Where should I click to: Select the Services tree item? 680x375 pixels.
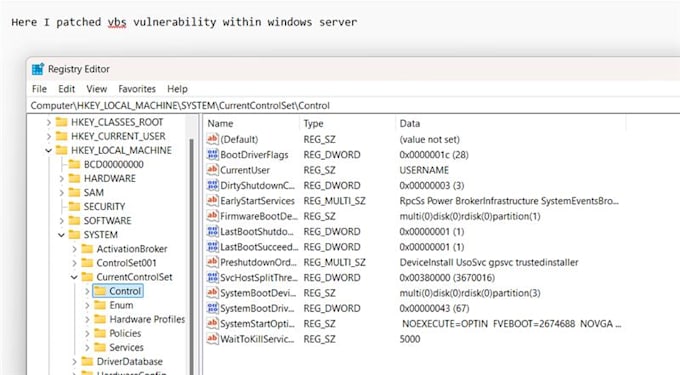pos(126,348)
